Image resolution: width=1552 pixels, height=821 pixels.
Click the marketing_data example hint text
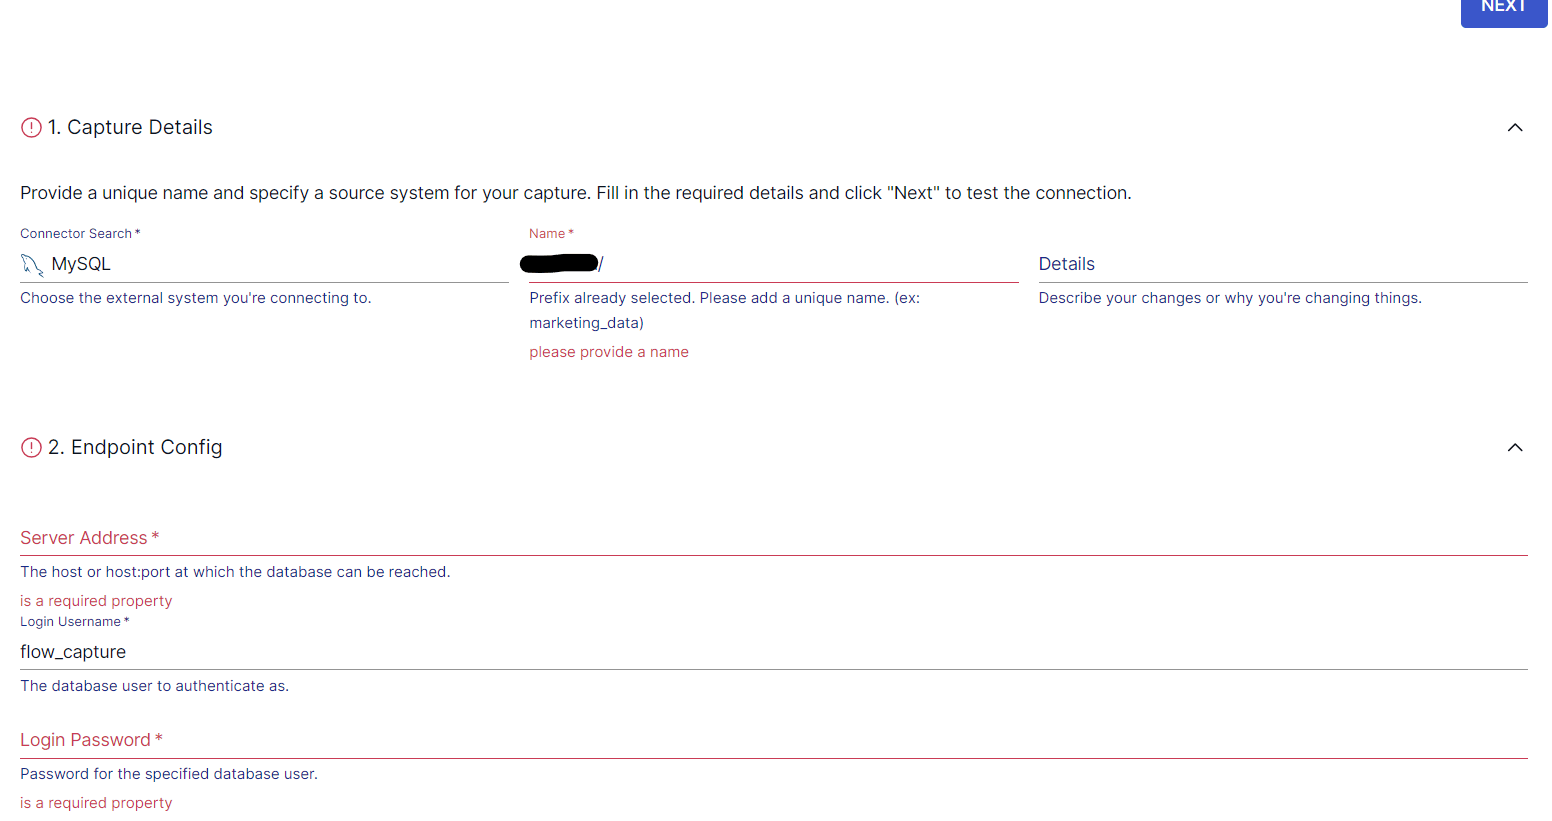(586, 322)
